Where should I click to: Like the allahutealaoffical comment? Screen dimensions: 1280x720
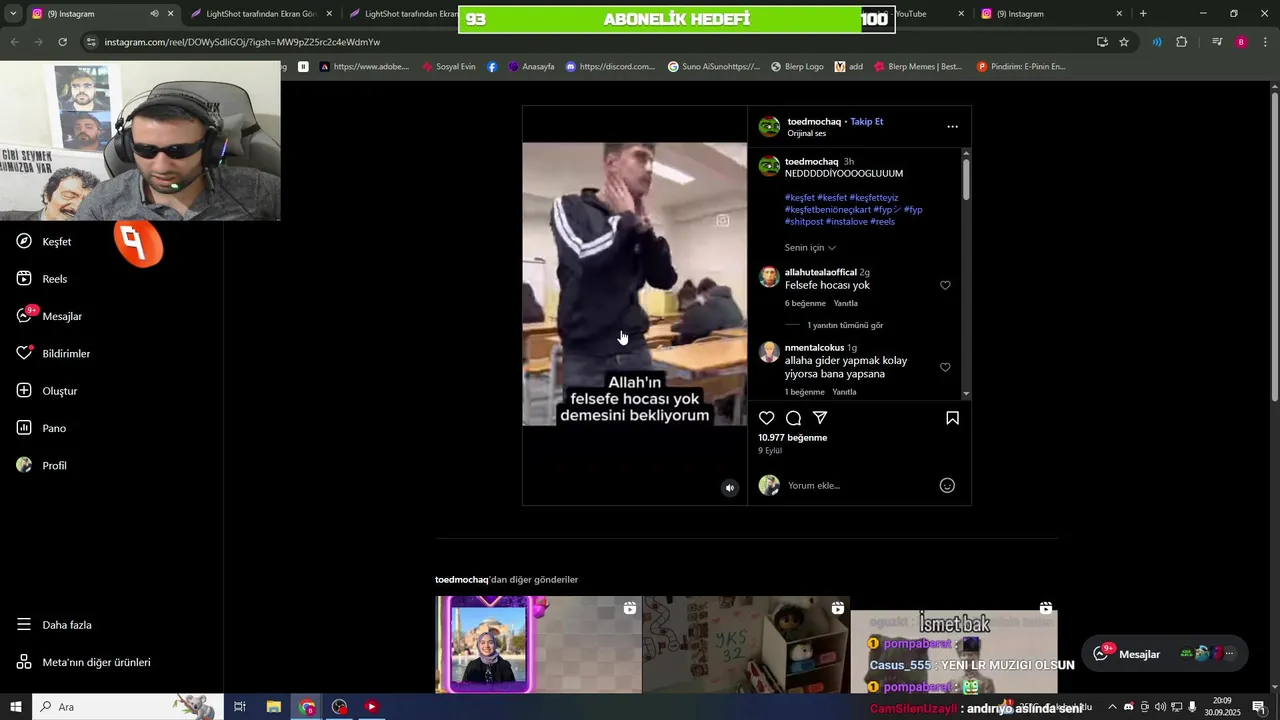click(945, 285)
